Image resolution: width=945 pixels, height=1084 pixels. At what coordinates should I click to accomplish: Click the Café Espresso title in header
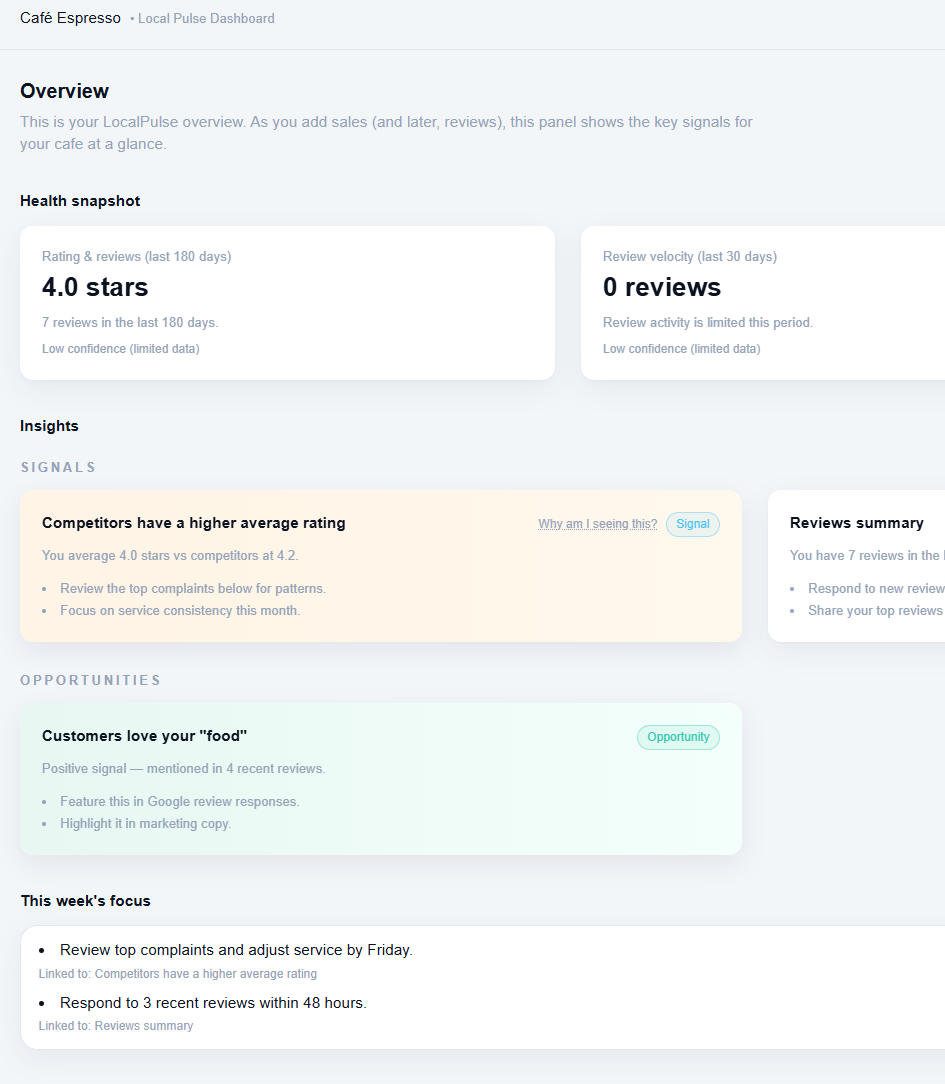pyautogui.click(x=70, y=18)
